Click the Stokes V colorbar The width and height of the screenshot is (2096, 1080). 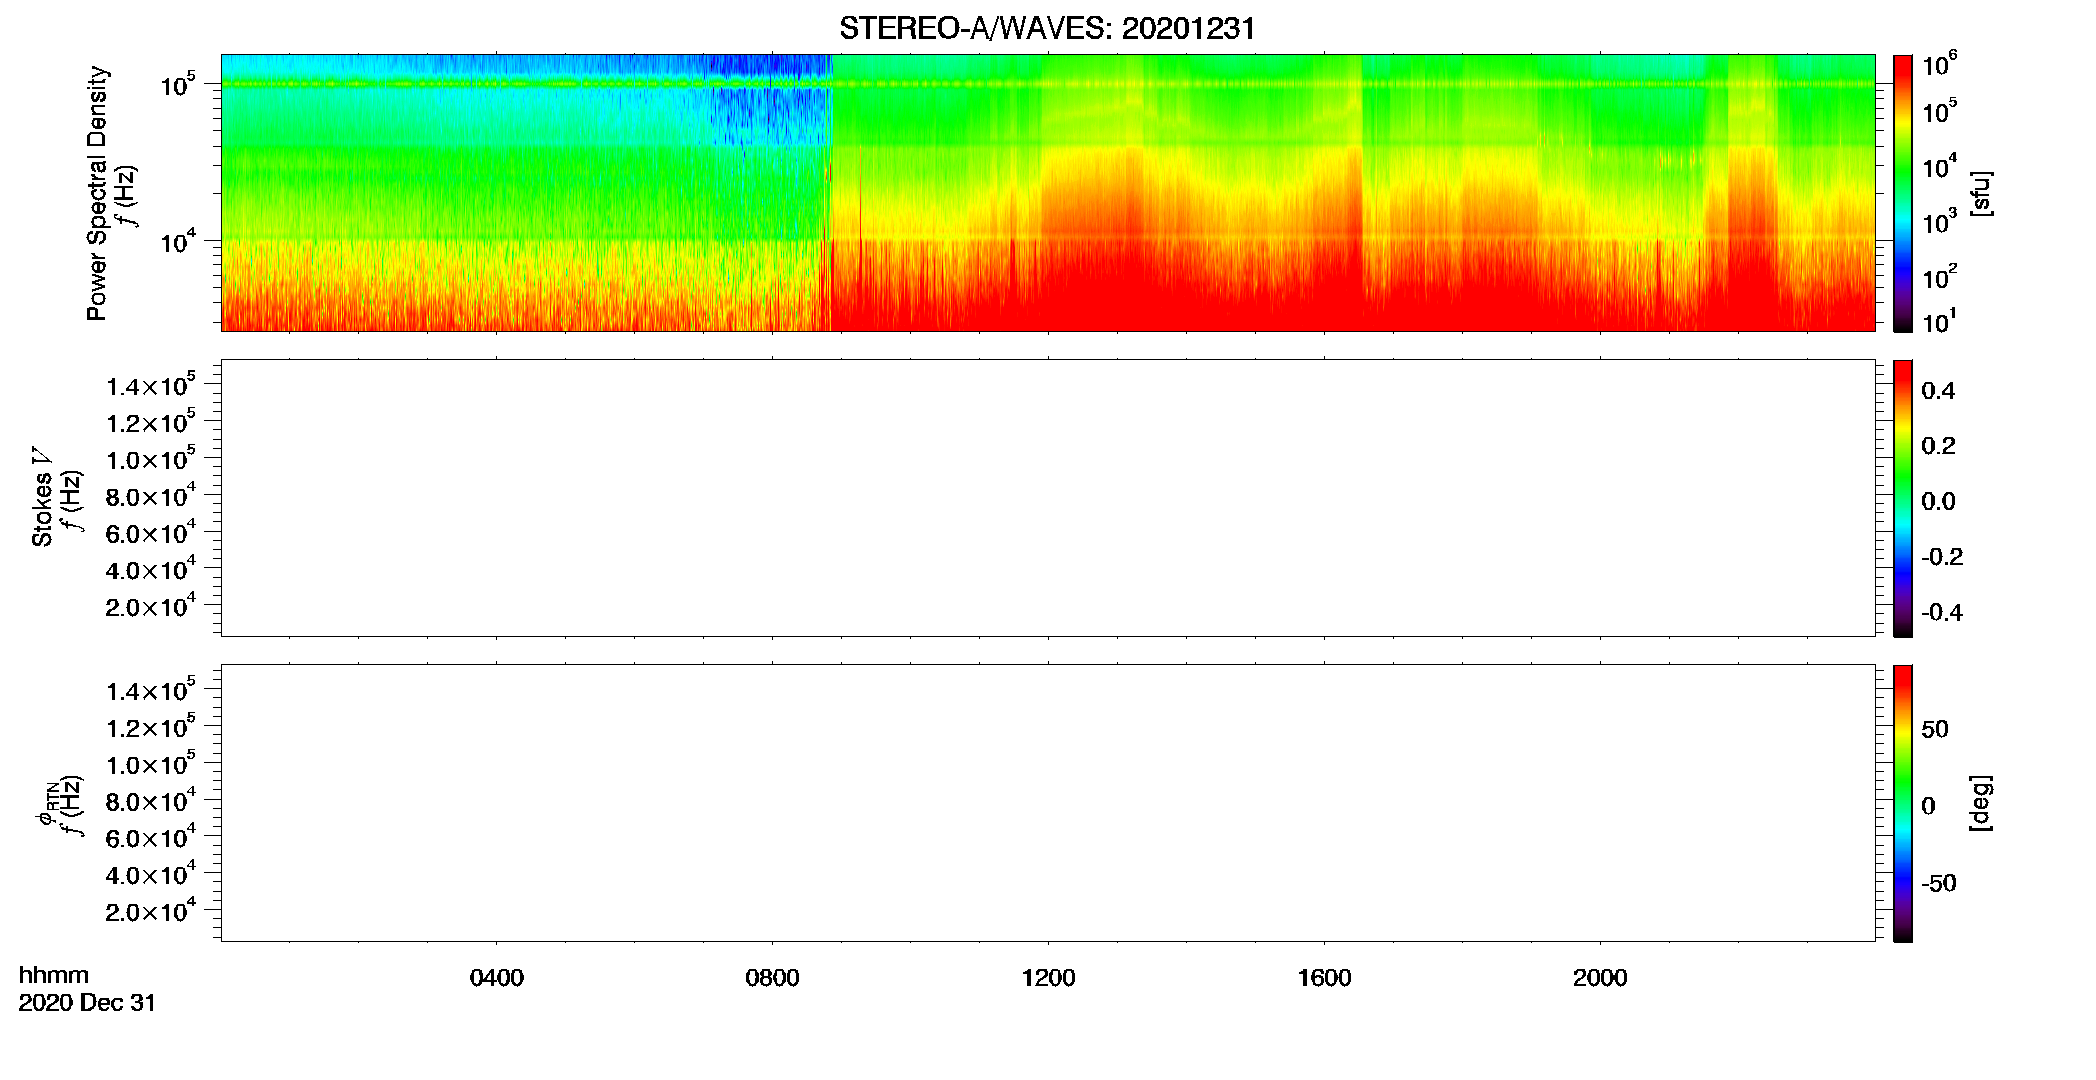1903,498
